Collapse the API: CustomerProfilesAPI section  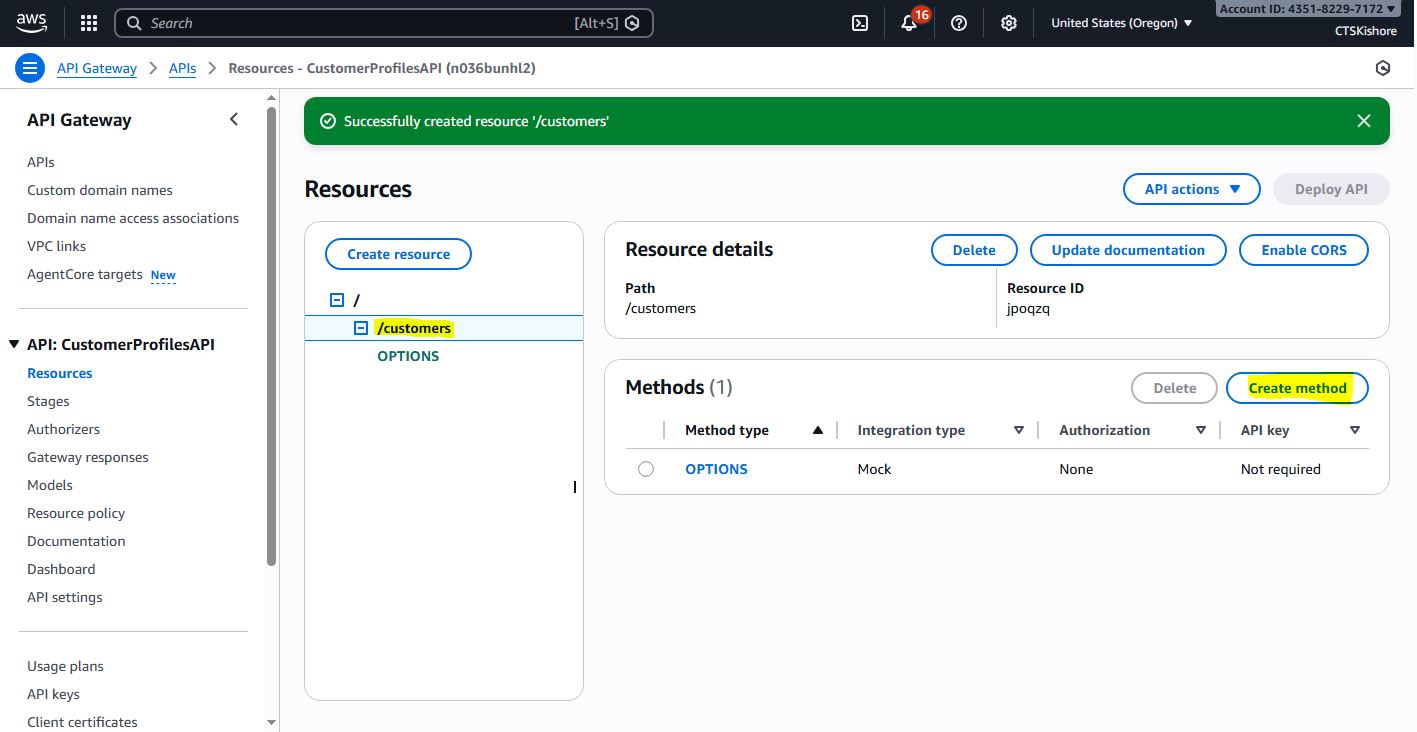14,344
